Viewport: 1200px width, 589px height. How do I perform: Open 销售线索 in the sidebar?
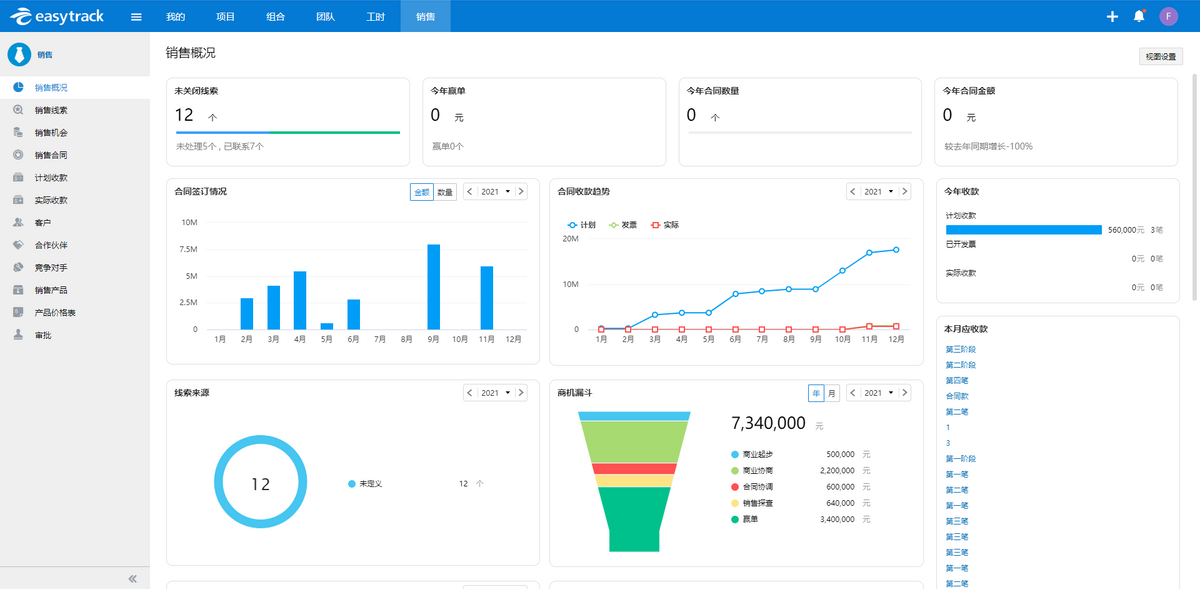[x=51, y=110]
